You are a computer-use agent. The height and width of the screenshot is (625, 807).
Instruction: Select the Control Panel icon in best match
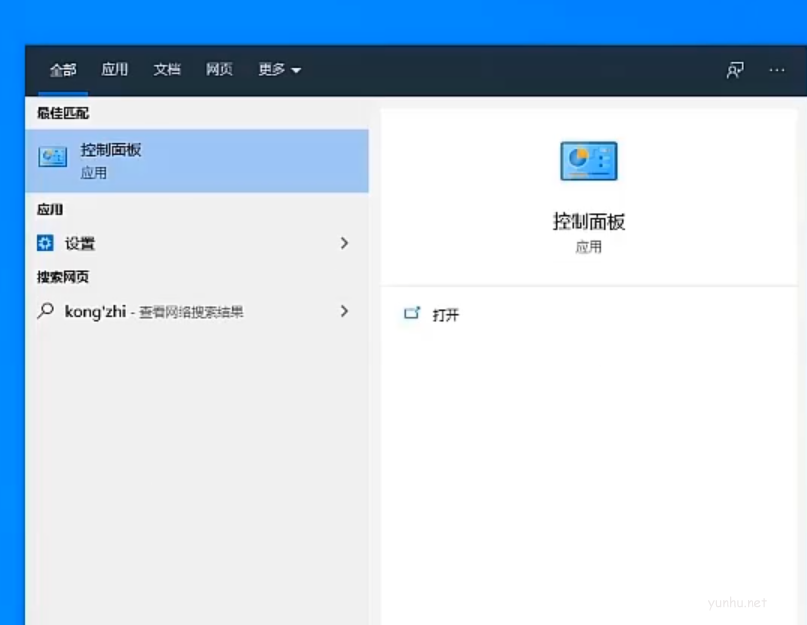coord(51,157)
